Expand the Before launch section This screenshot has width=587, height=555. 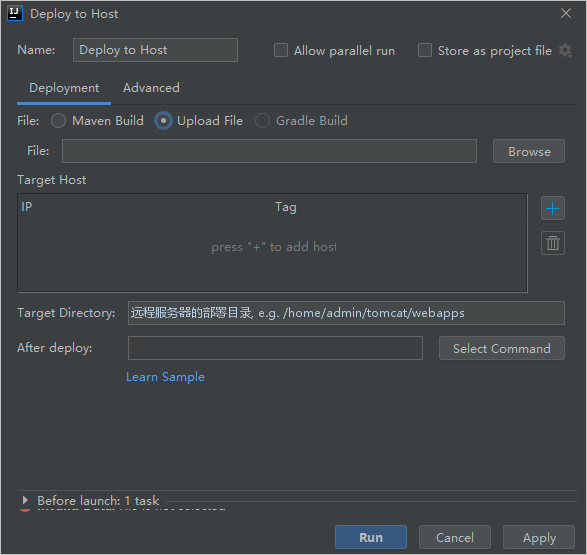pyautogui.click(x=25, y=500)
